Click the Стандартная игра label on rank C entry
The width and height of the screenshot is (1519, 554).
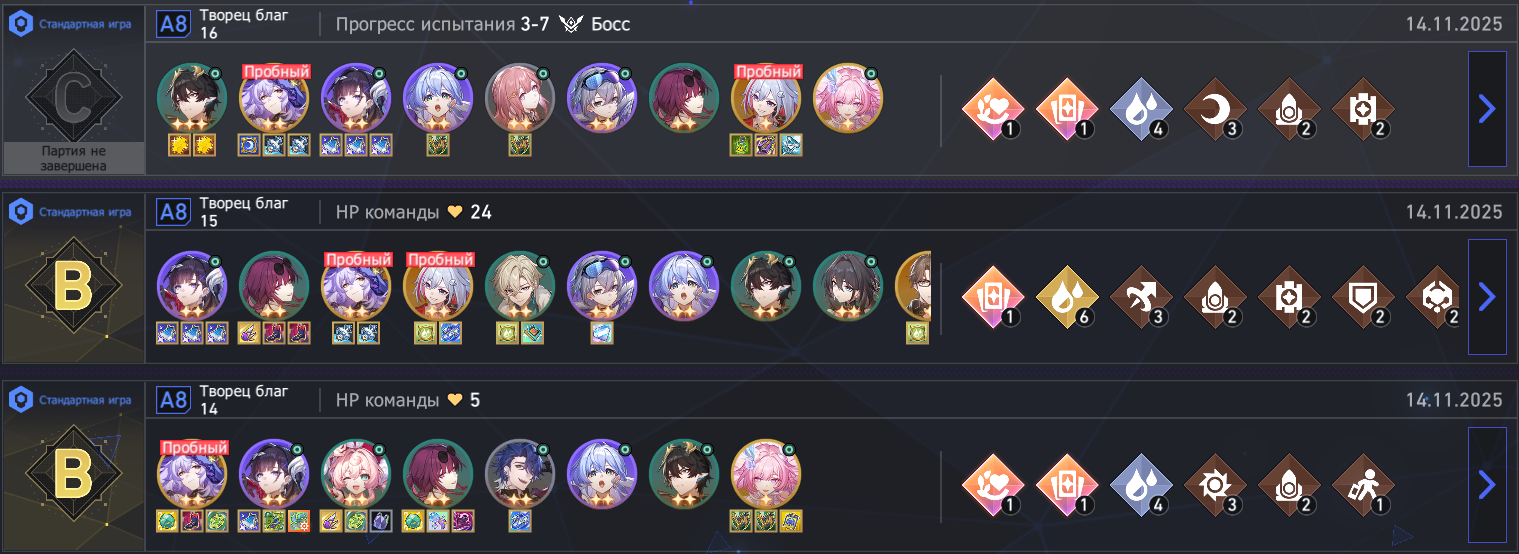(x=85, y=24)
